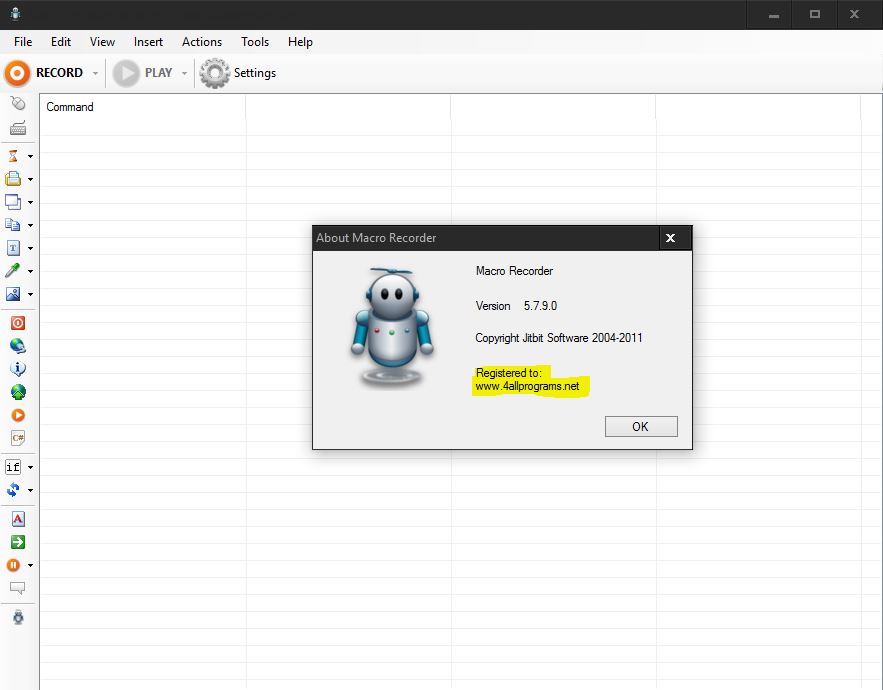Expand the repeat loop dropdown arrow
Screen dimensions: 883x690
(30, 491)
